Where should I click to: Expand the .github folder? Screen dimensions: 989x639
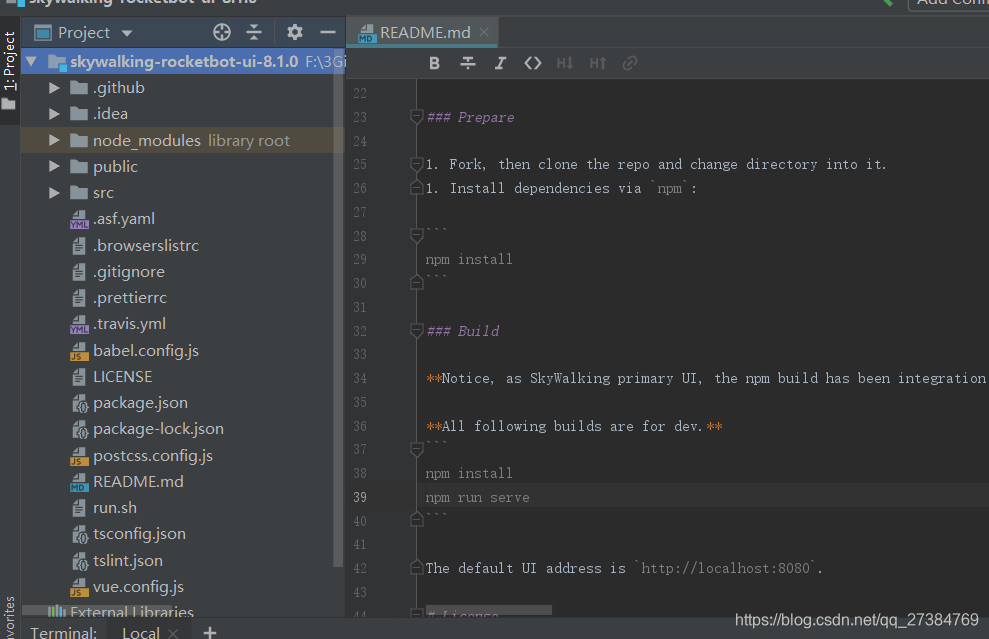pos(54,88)
